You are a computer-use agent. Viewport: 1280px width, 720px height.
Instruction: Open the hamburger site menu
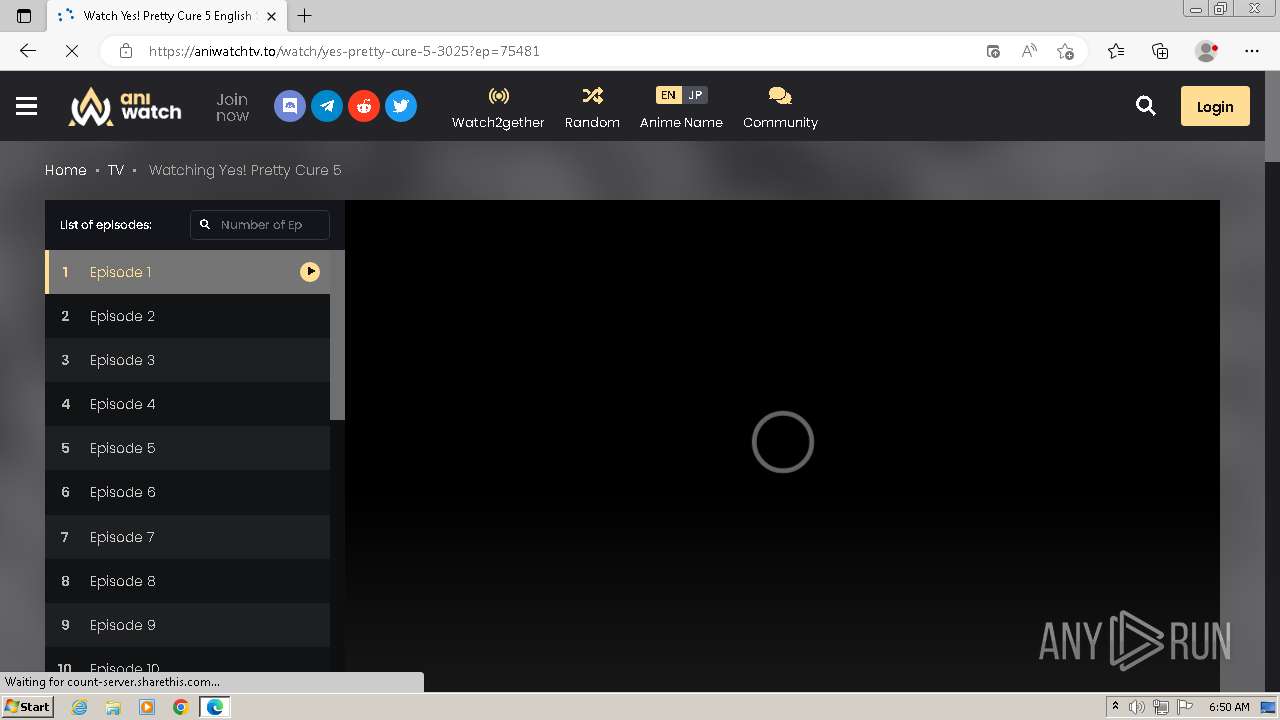click(x=27, y=106)
